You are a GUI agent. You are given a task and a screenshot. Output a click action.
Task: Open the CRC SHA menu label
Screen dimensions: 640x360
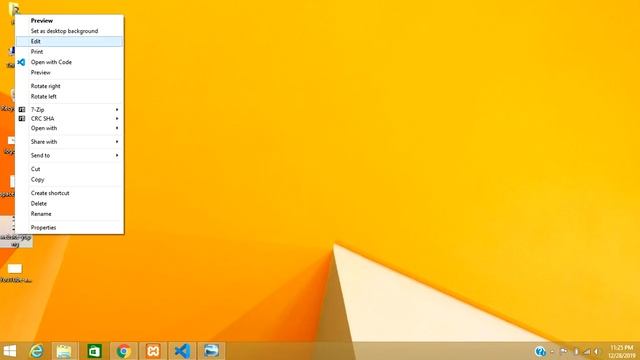click(42, 118)
